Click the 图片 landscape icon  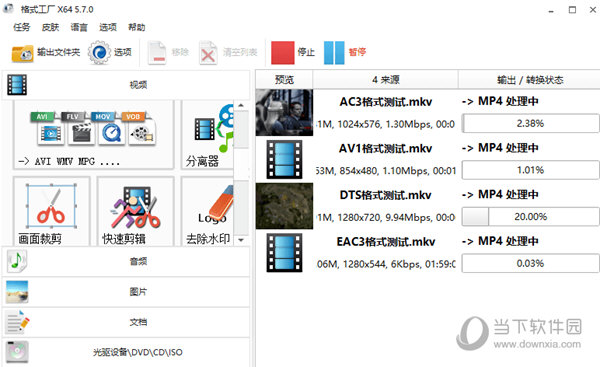pyautogui.click(x=17, y=292)
